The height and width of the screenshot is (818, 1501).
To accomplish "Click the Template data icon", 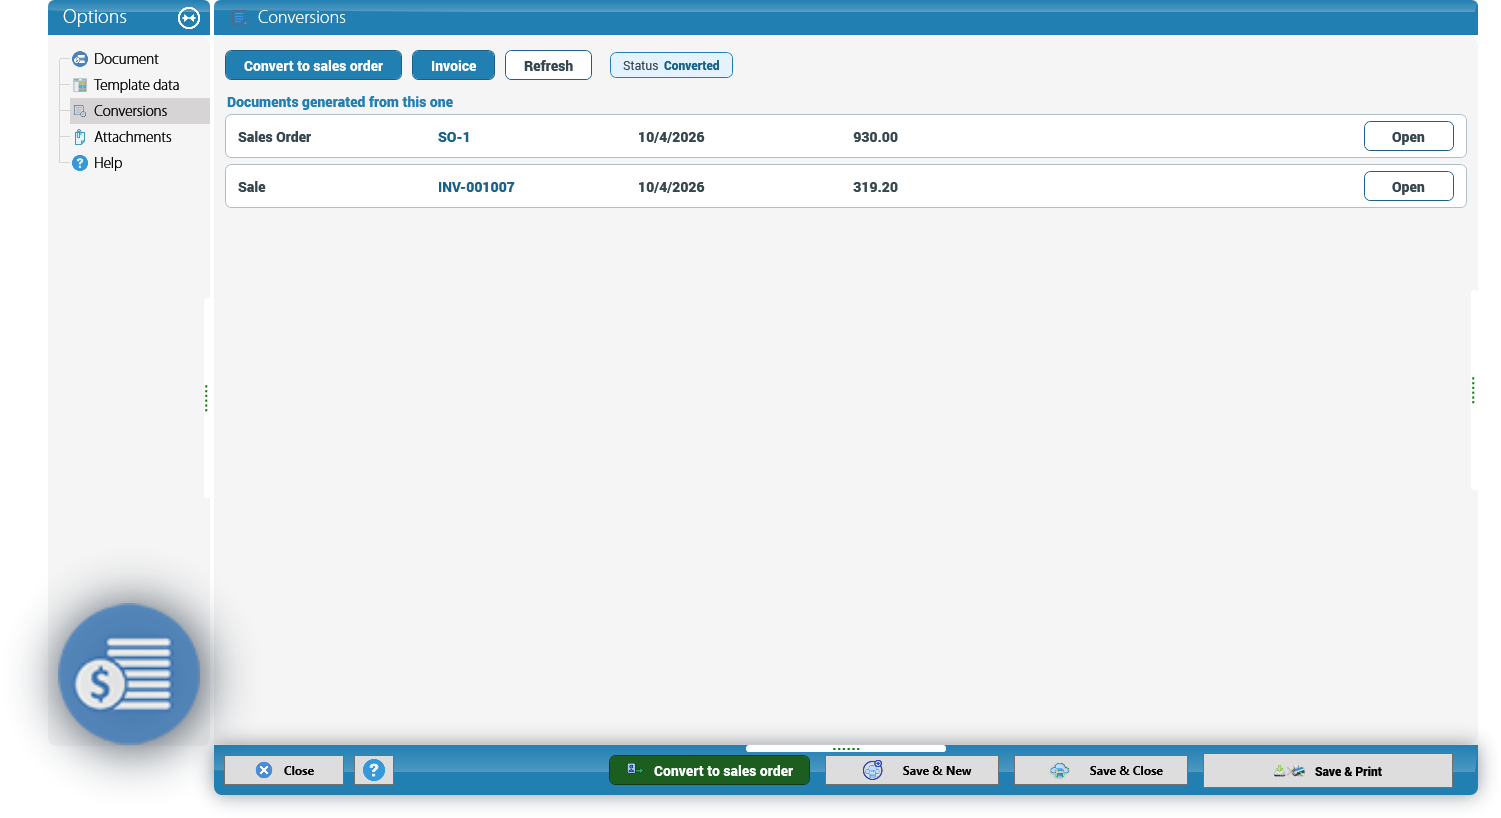I will (80, 85).
